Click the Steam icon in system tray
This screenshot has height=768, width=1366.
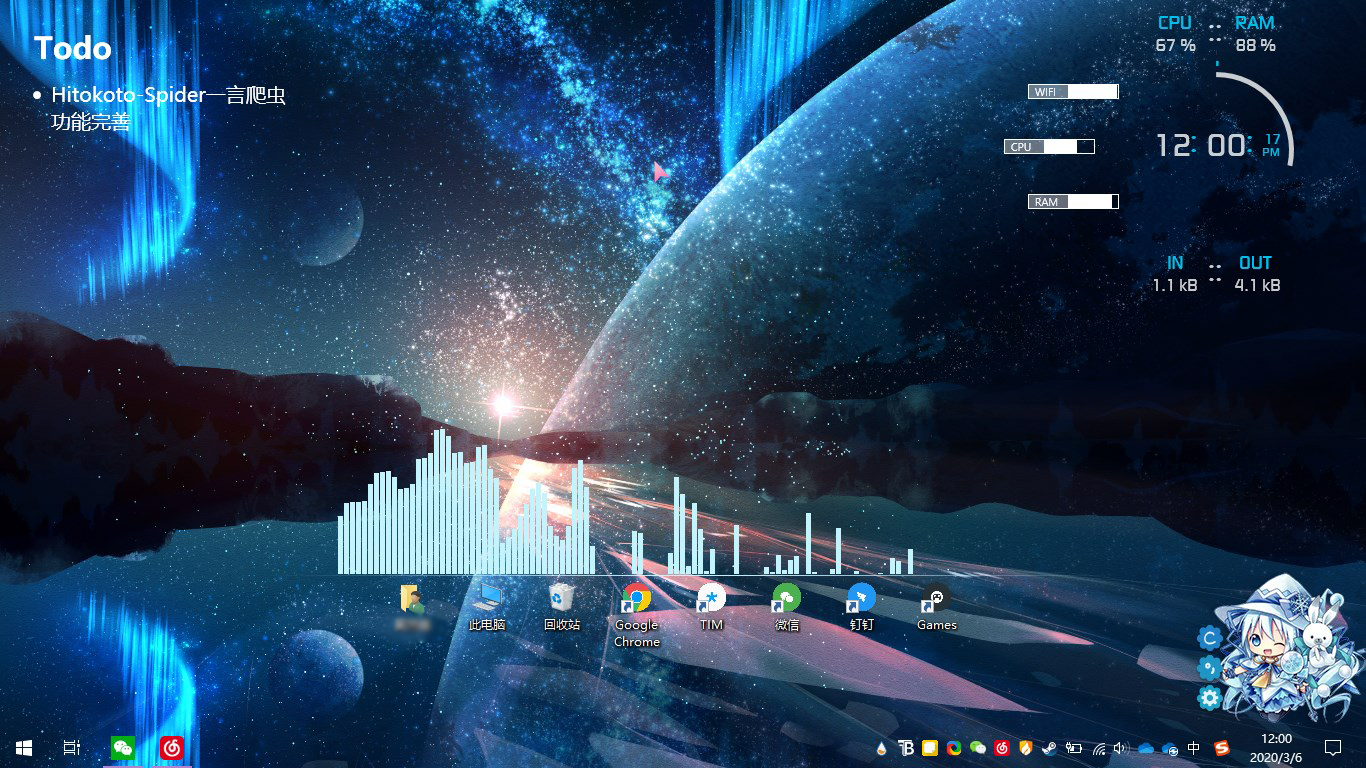click(1049, 748)
